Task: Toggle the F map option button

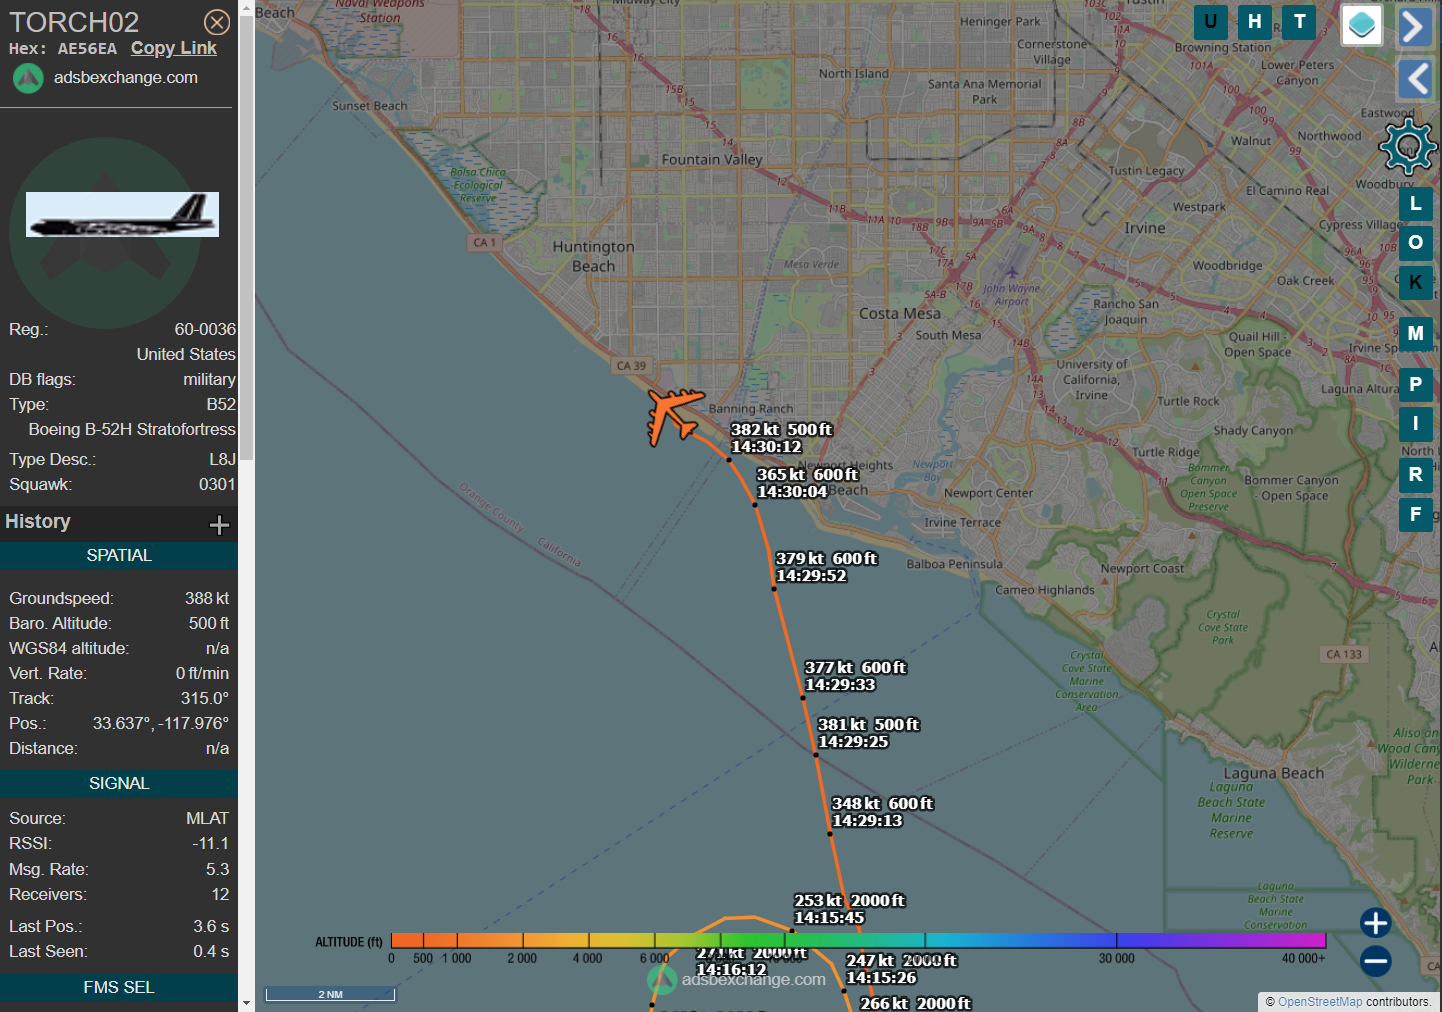Action: click(x=1415, y=515)
